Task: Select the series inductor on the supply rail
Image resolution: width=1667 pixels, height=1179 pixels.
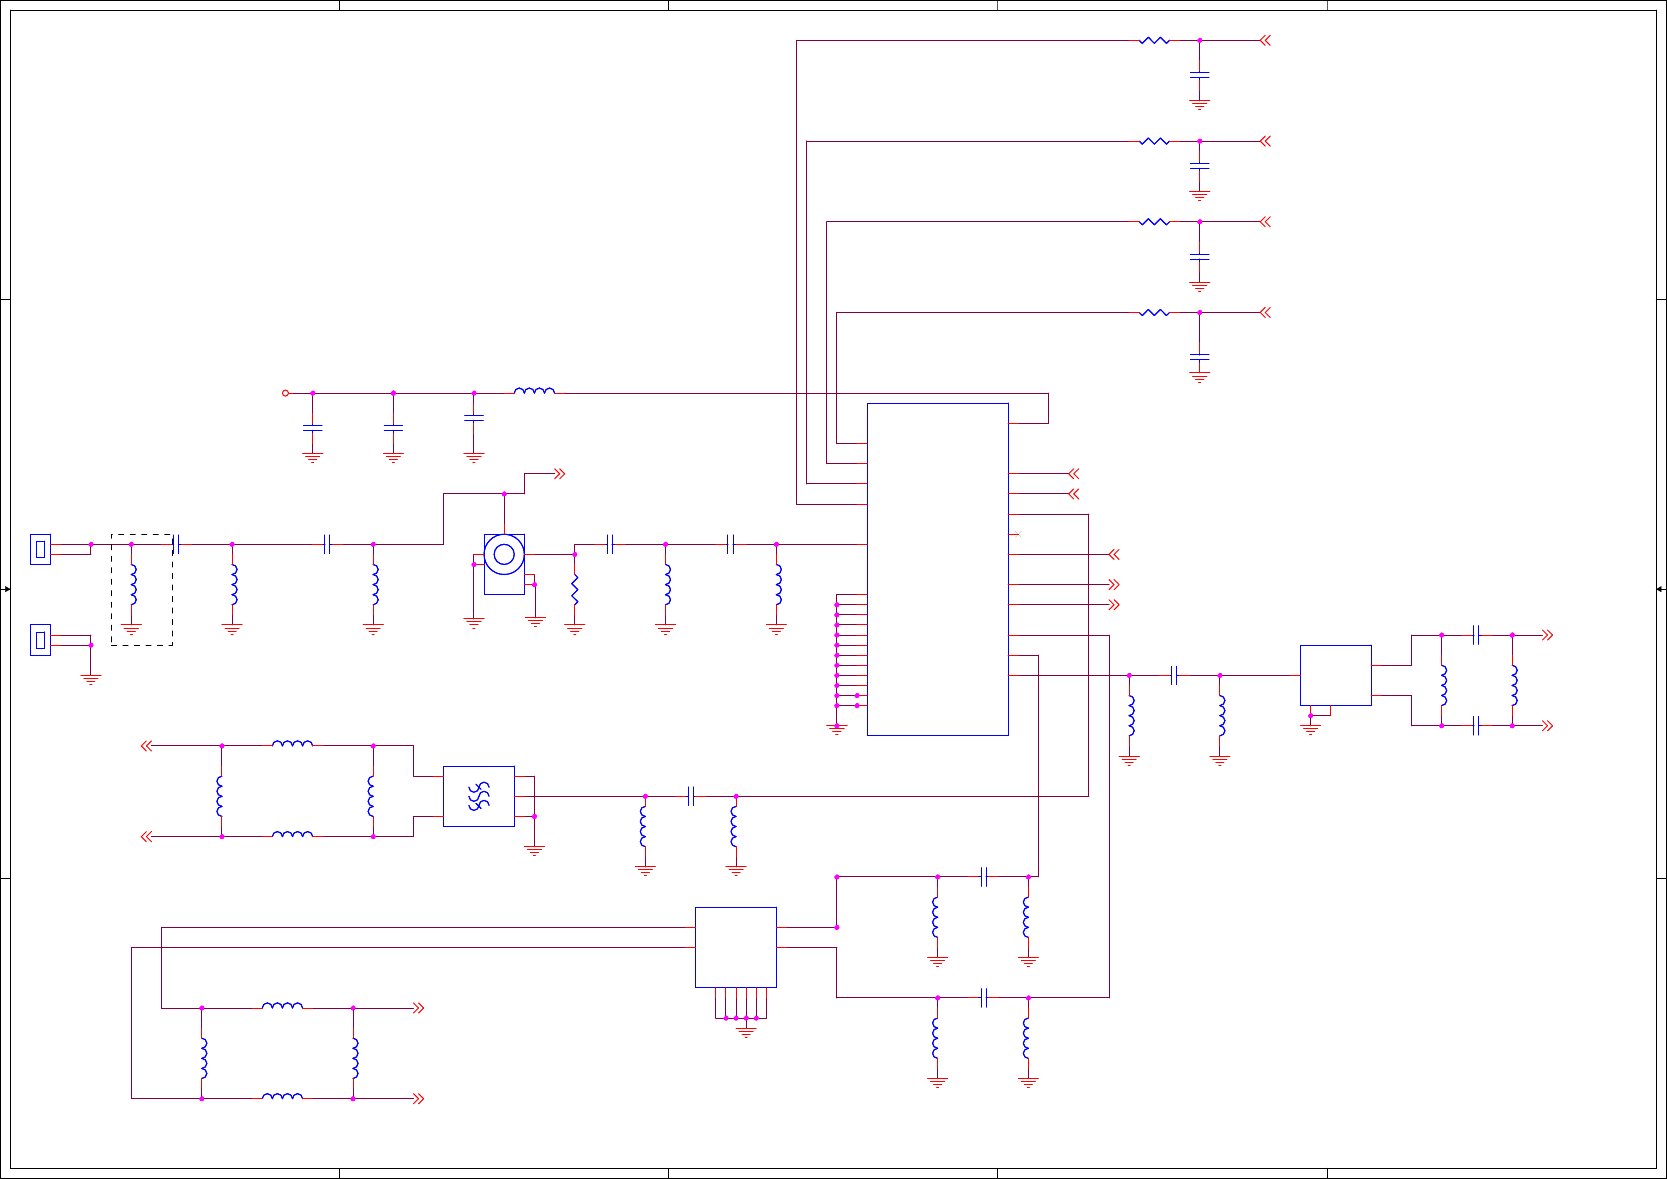Action: (534, 392)
